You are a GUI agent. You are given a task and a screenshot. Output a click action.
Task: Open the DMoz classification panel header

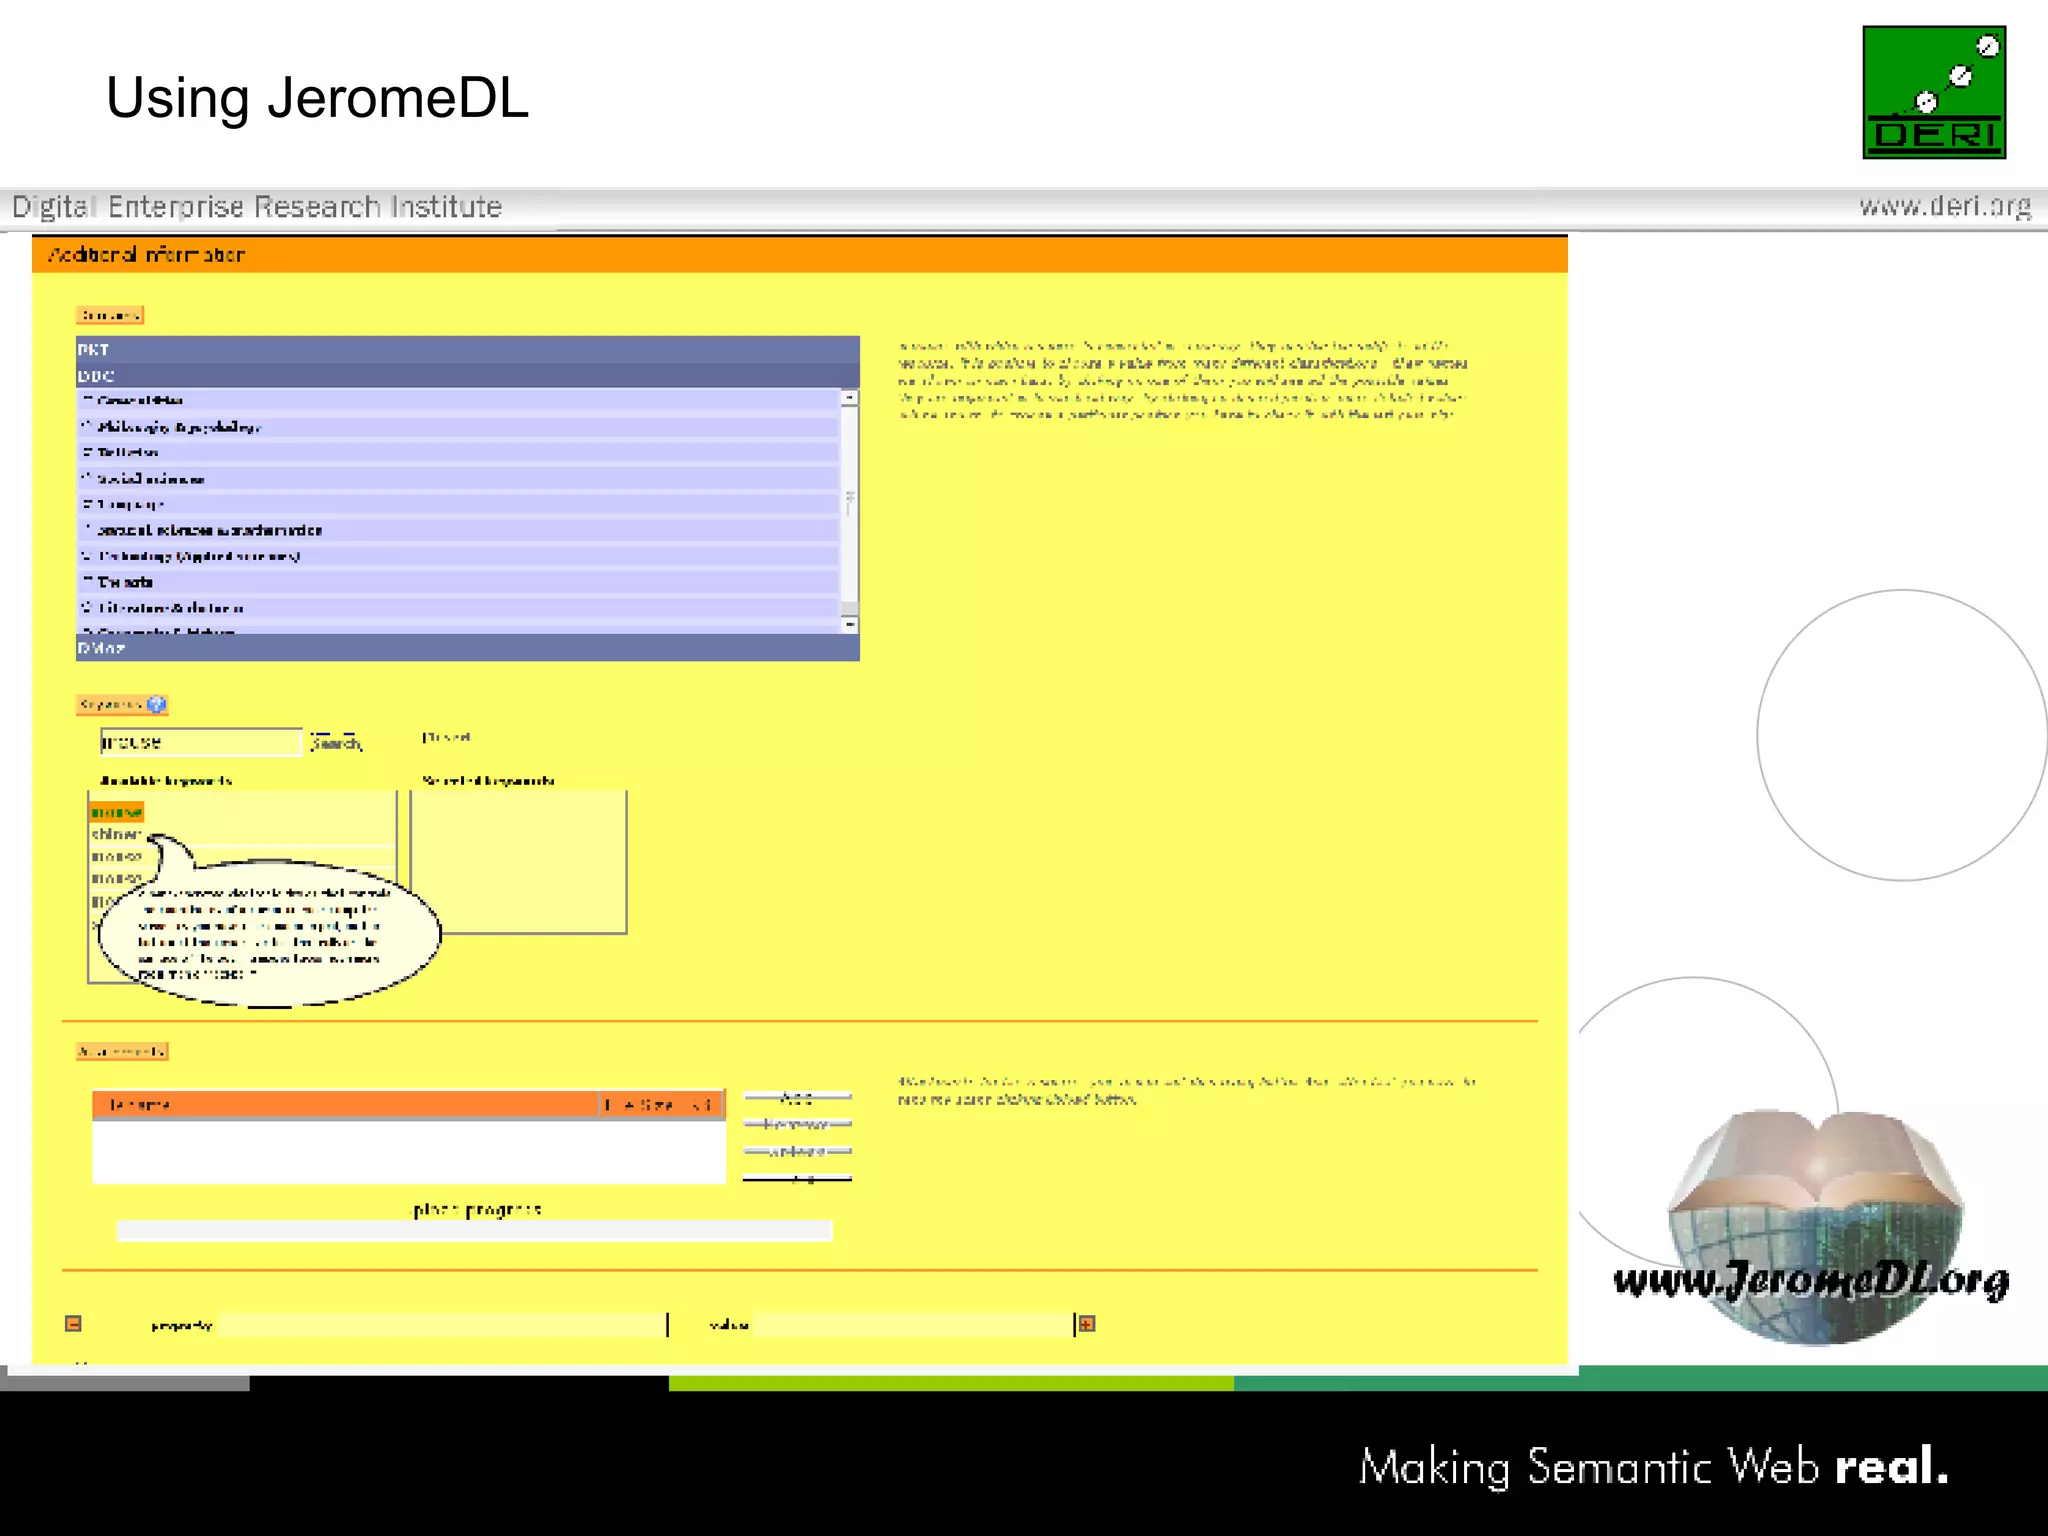(x=468, y=648)
